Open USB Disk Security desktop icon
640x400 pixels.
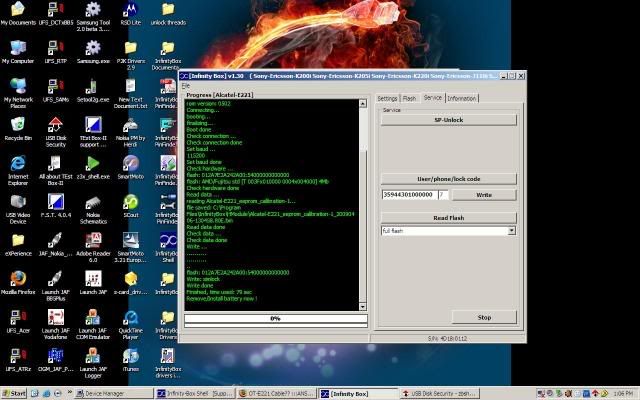point(55,123)
